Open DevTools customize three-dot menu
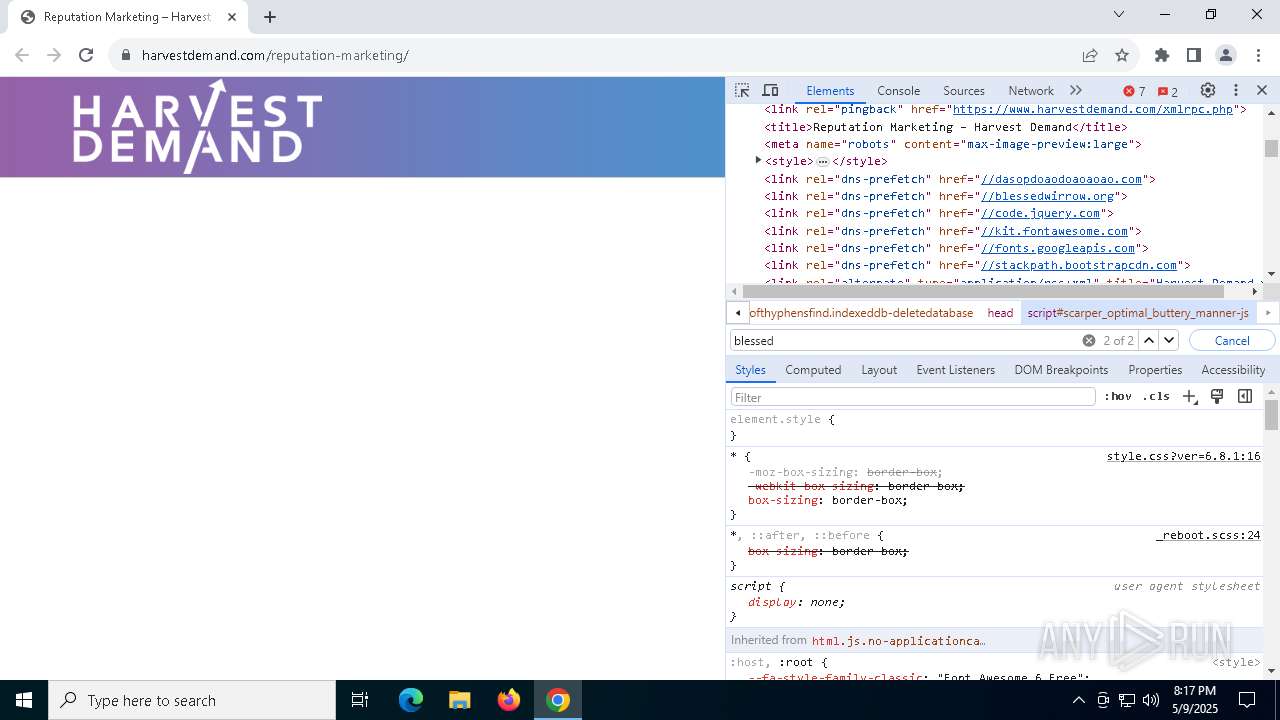The width and height of the screenshot is (1280, 720). pyautogui.click(x=1236, y=90)
